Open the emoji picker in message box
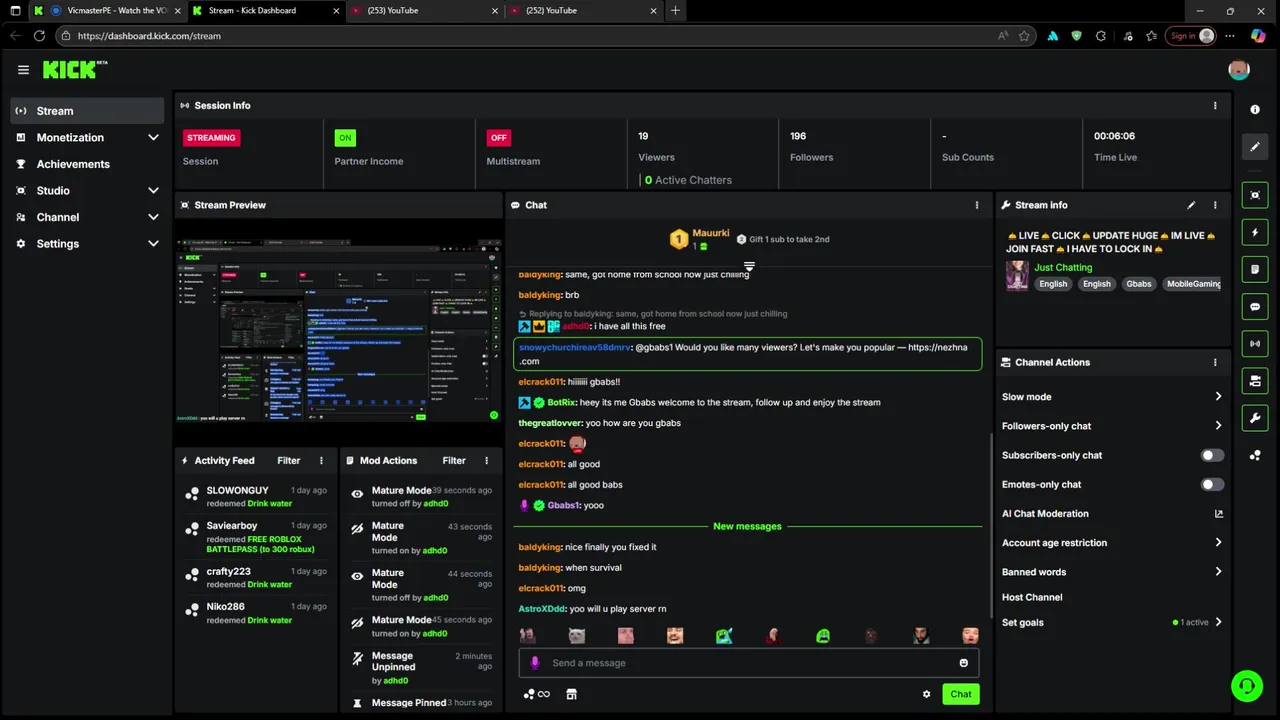Viewport: 1280px width, 720px height. 964,663
